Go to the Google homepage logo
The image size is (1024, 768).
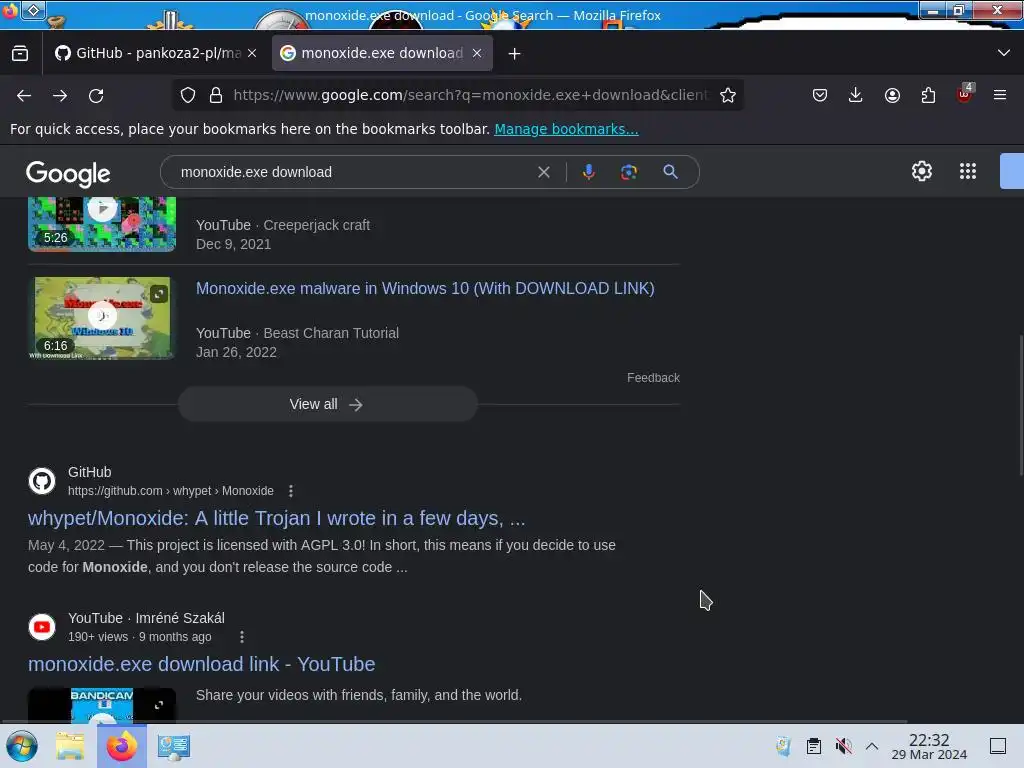(68, 173)
